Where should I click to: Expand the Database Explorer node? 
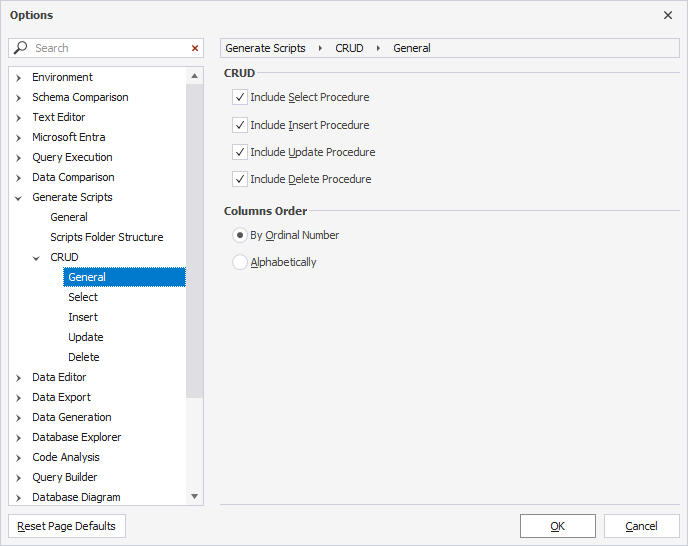[18, 438]
